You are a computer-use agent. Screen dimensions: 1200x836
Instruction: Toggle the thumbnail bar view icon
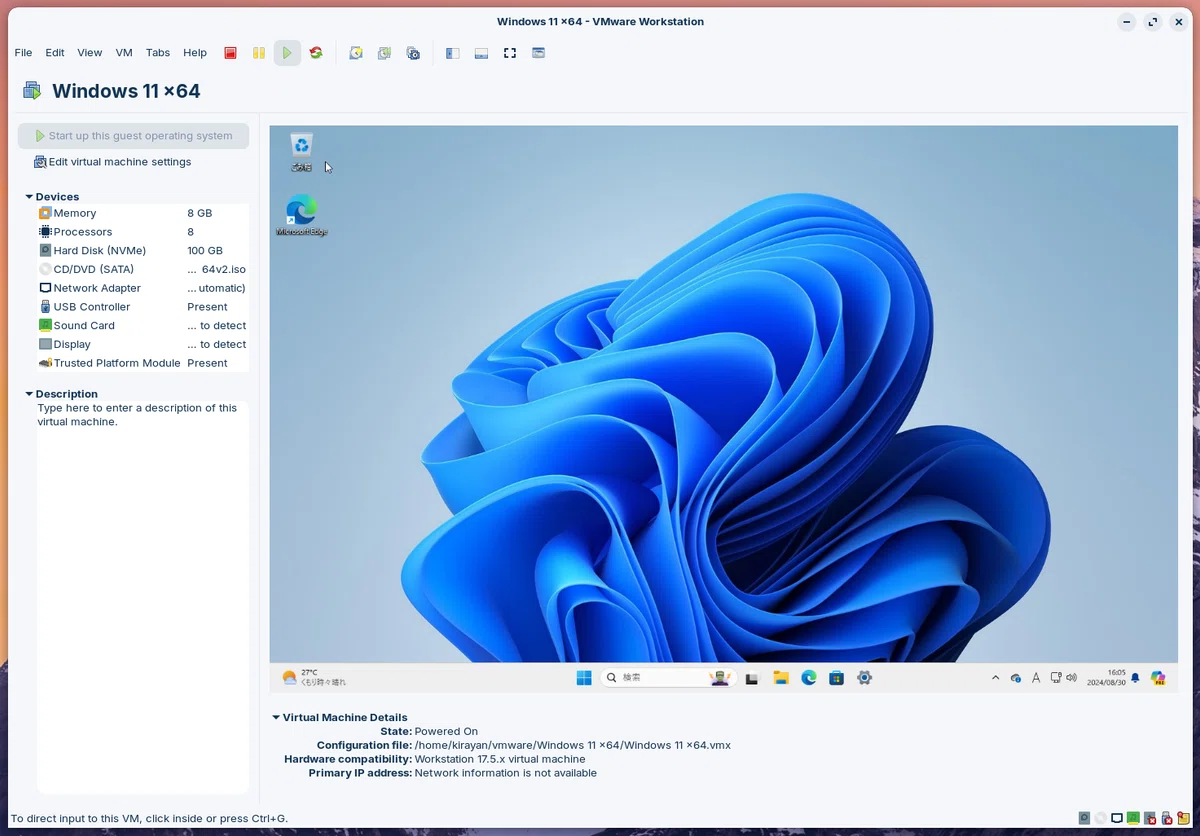point(481,53)
